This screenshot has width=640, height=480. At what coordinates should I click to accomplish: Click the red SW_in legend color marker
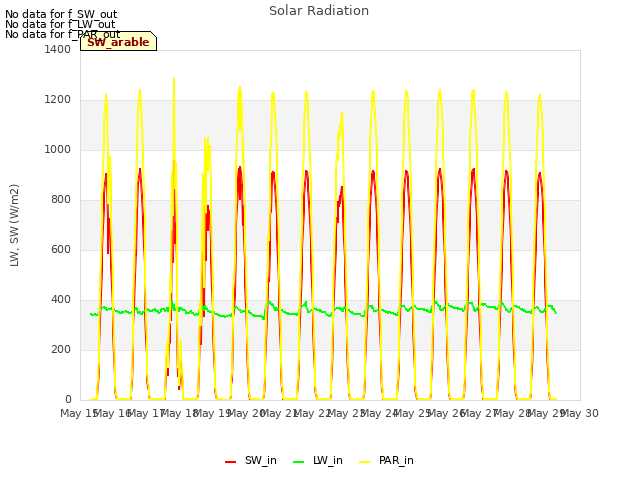(231, 462)
